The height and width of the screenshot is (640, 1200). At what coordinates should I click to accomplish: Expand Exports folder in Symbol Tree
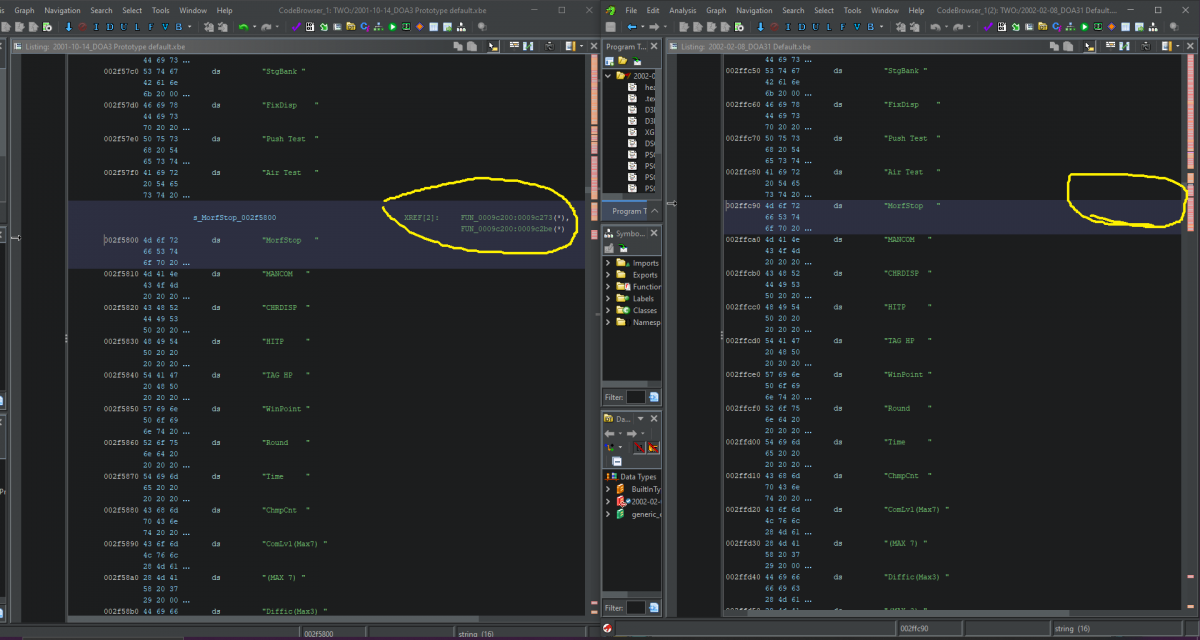coord(607,275)
